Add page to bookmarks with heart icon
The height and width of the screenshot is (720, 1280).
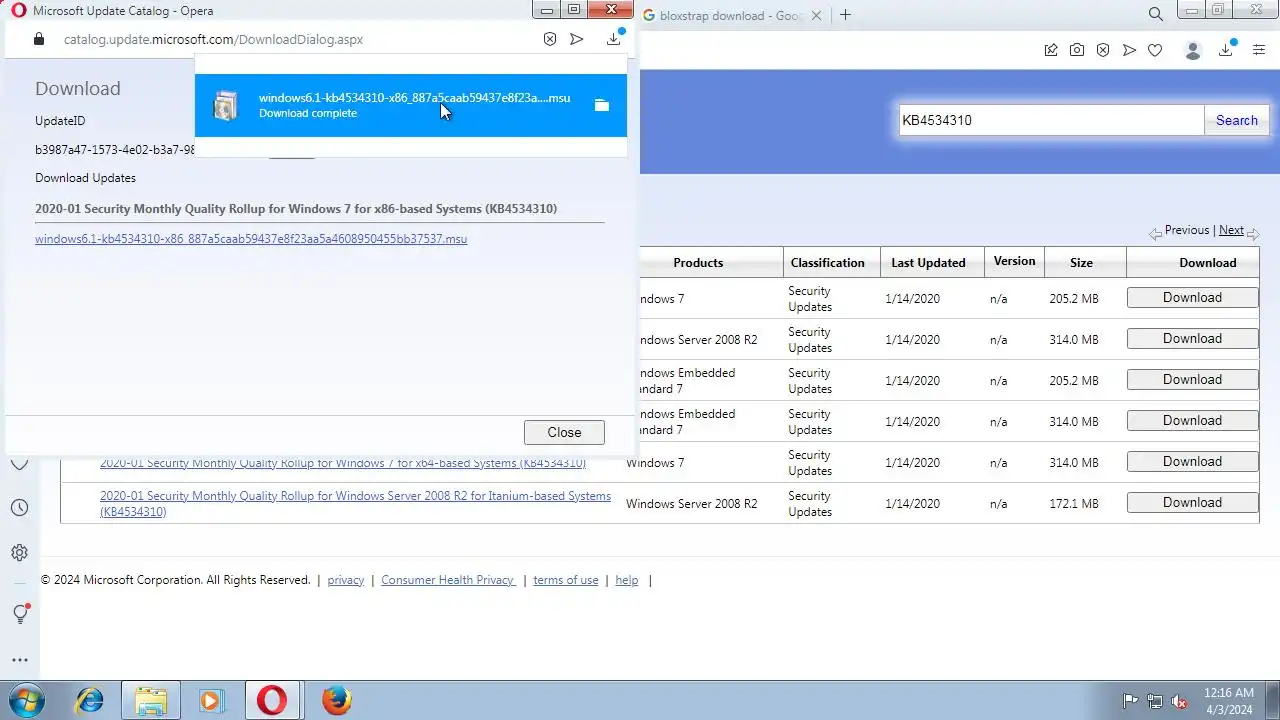point(1155,50)
